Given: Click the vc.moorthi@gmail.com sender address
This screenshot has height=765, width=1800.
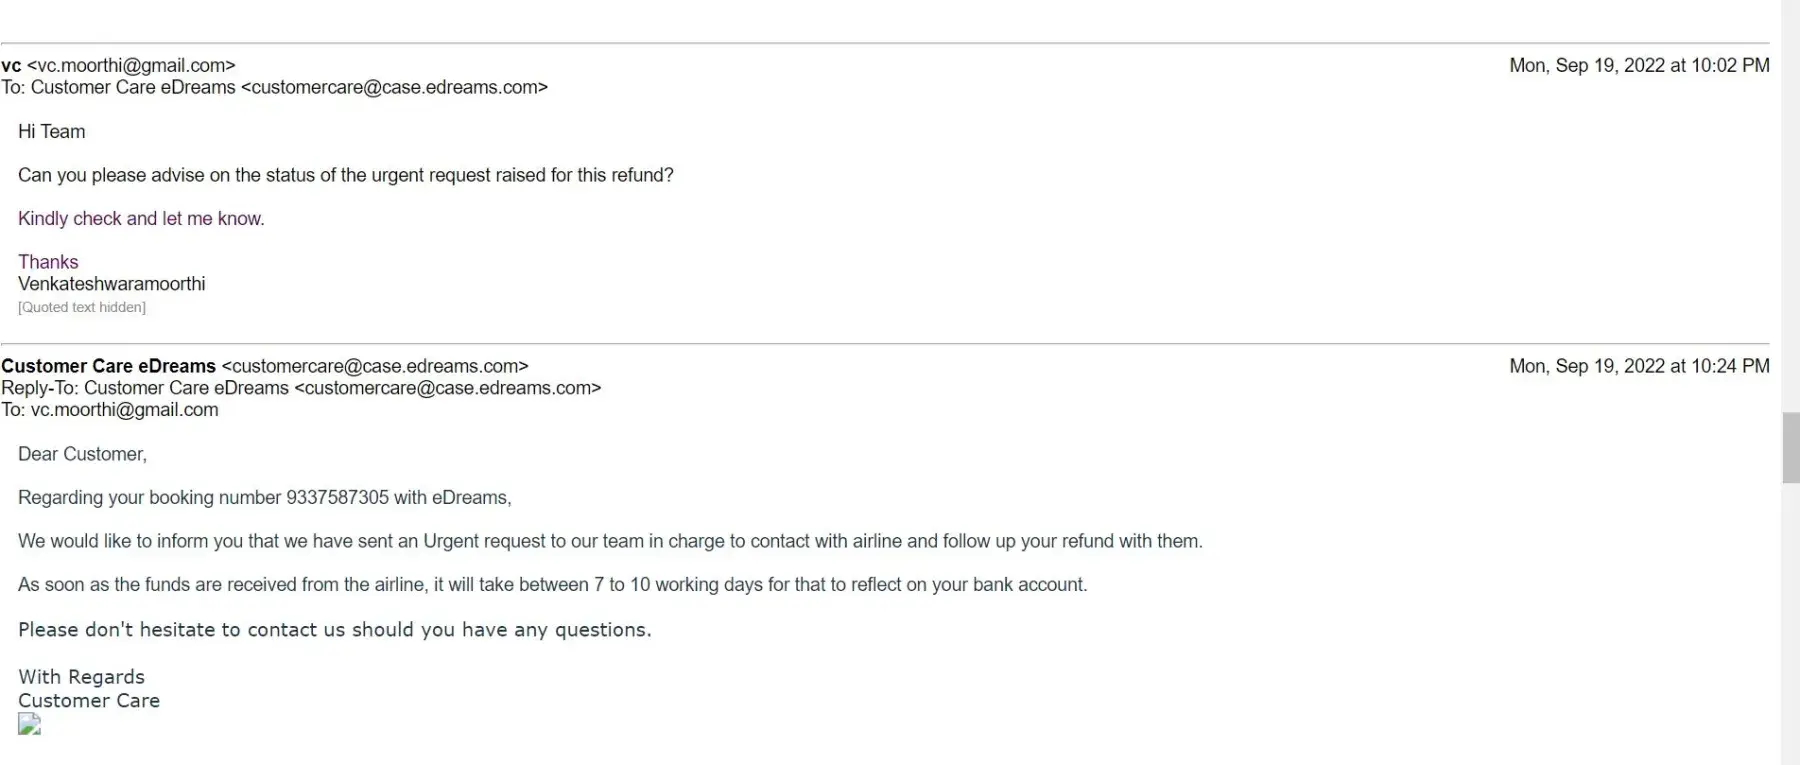Looking at the screenshot, I should (x=131, y=66).
